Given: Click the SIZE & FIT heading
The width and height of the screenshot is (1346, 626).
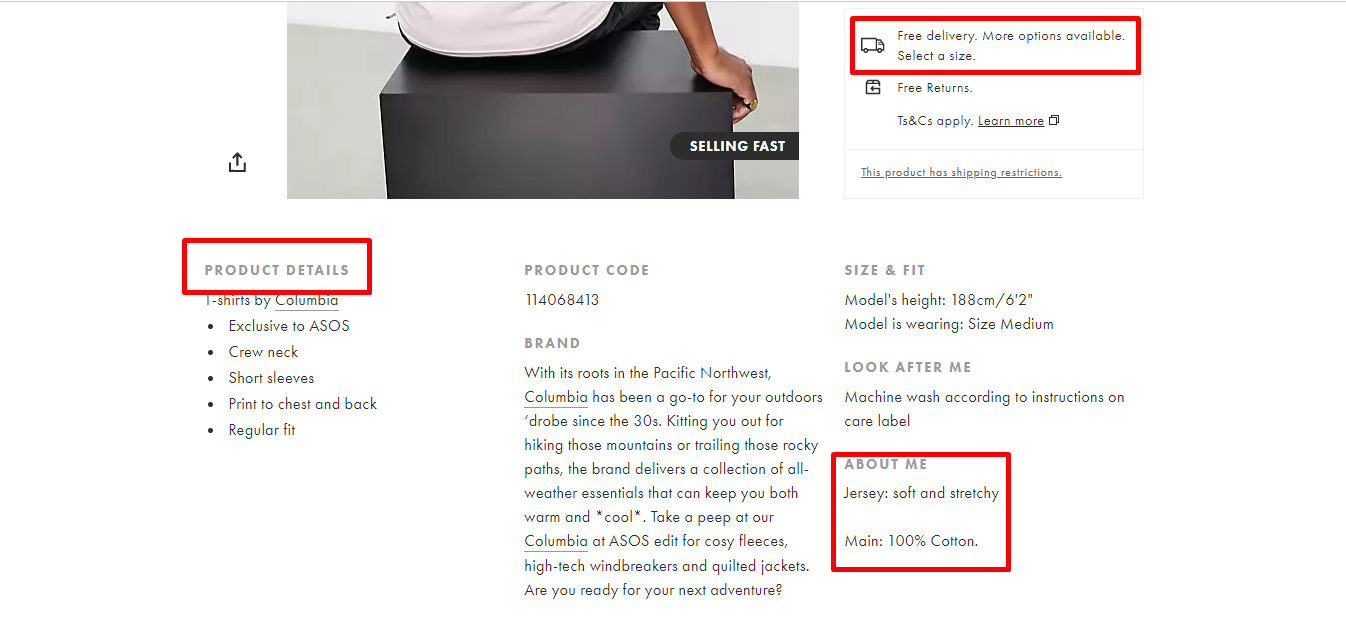Looking at the screenshot, I should pos(885,270).
